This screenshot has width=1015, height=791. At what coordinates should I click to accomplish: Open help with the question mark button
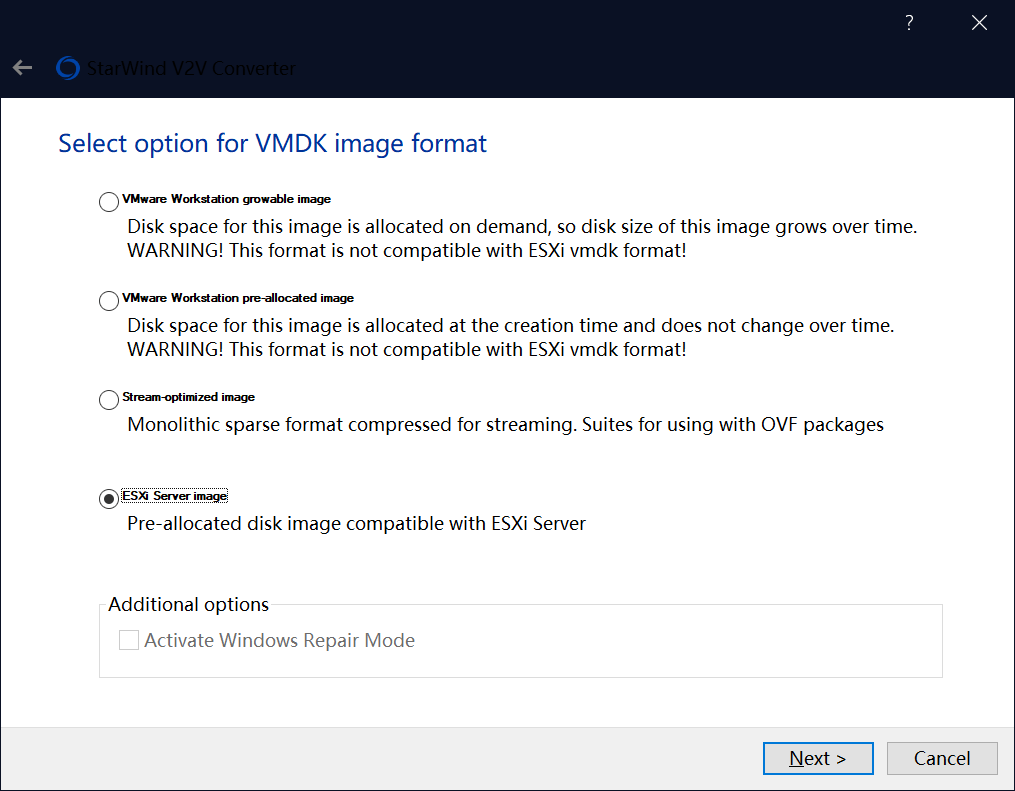click(909, 23)
